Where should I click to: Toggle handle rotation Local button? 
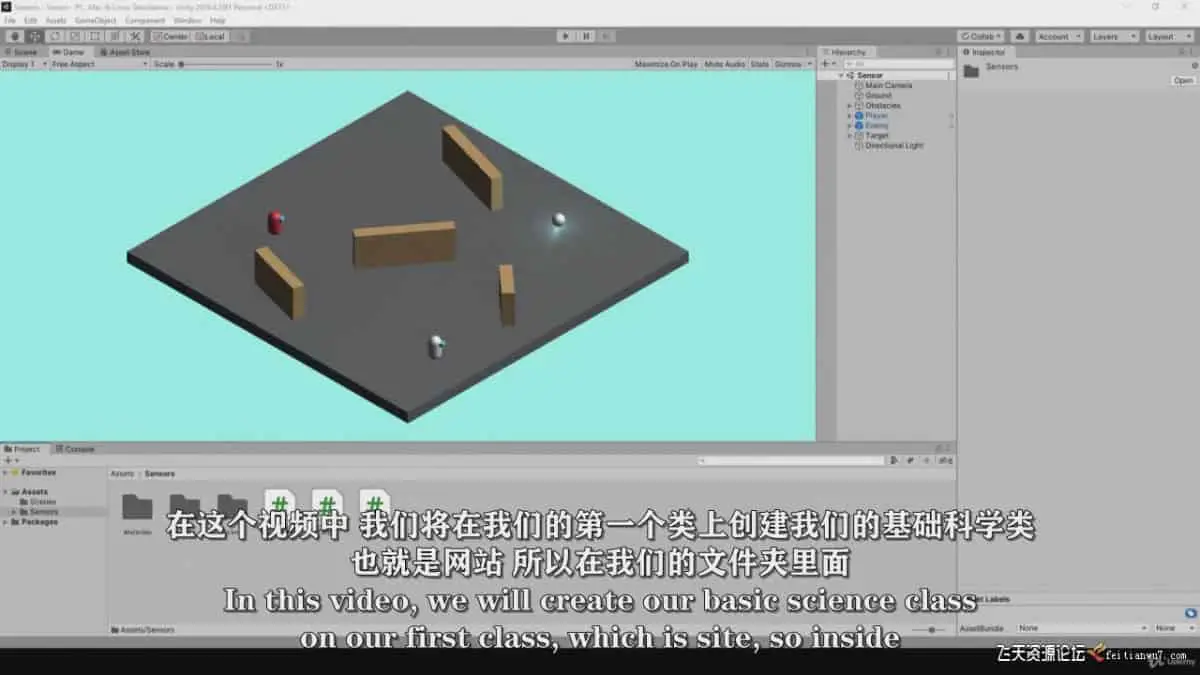(x=210, y=36)
